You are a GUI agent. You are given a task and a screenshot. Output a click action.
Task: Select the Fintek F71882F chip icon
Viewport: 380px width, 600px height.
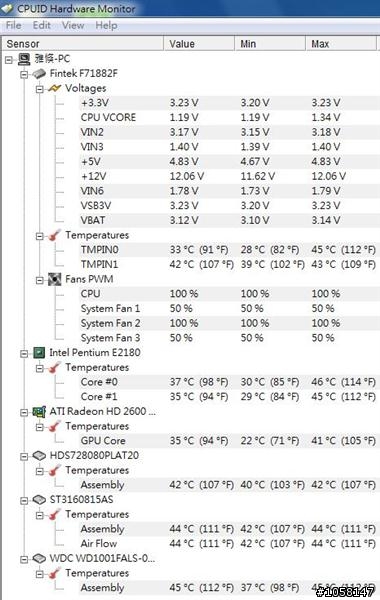click(39, 73)
